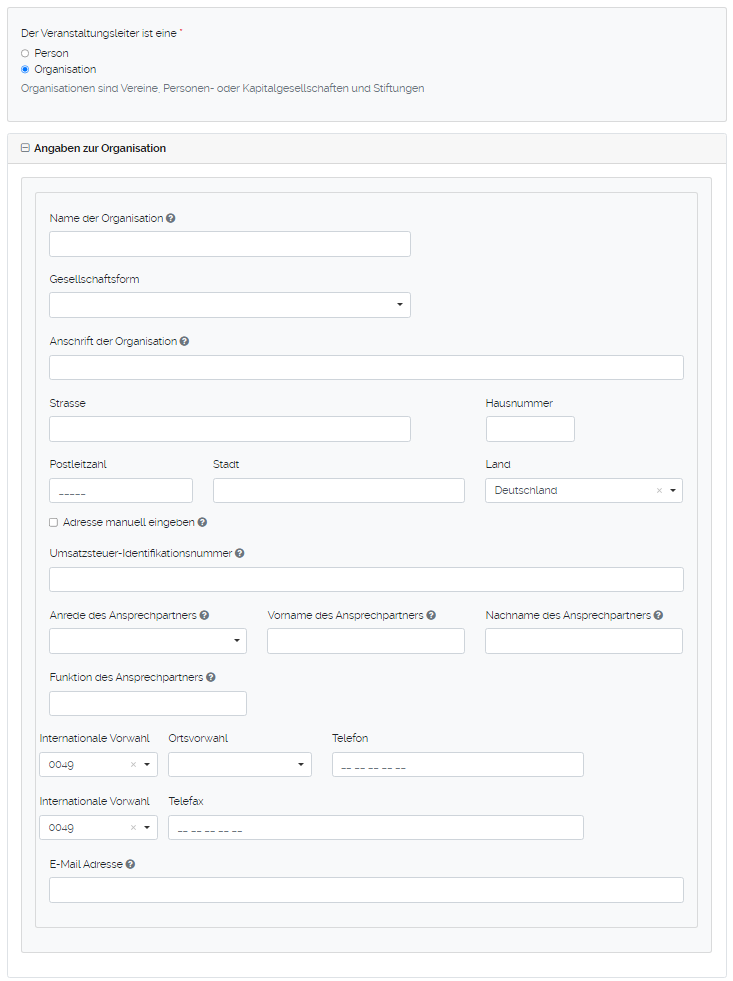Screen dimensions: 733x981
Task: Click help icon for Anrede des Ansprechpartners
Action: click(205, 616)
